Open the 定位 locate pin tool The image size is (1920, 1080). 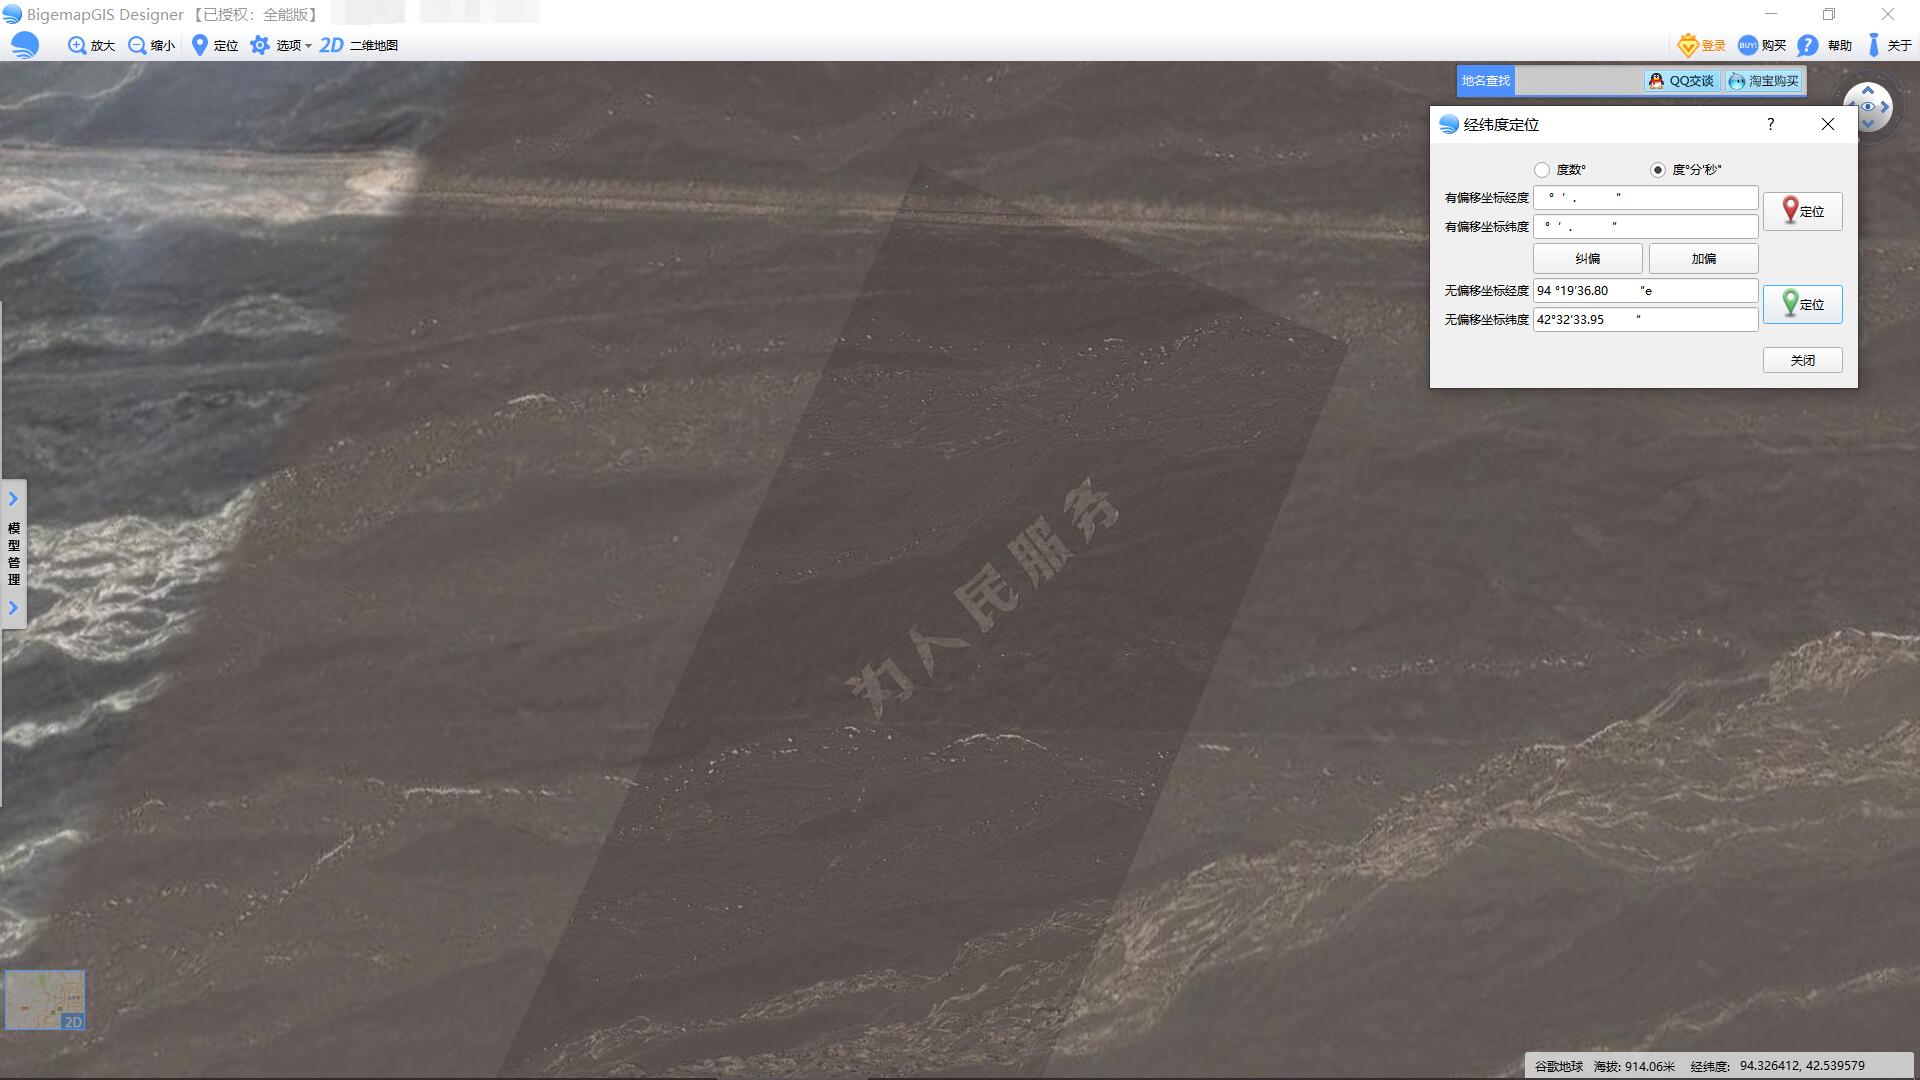tap(200, 45)
